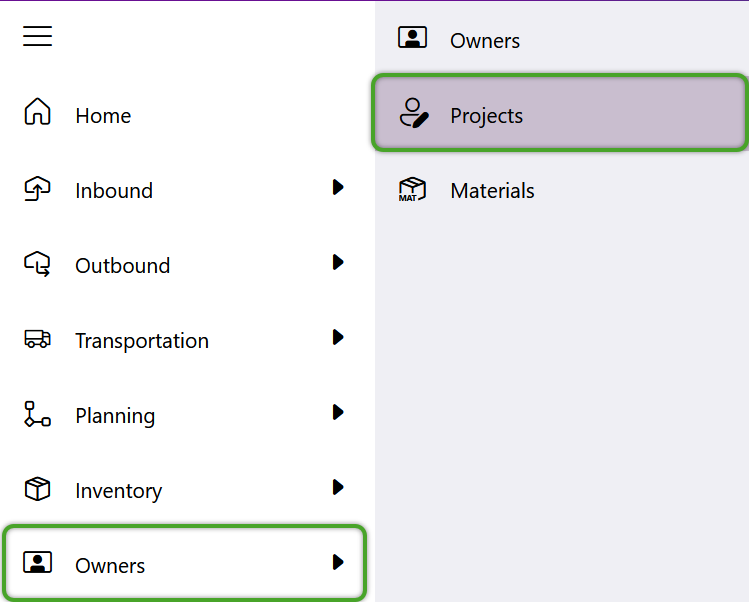The width and height of the screenshot is (749, 602).
Task: Click the Owners person card icon in sidebar
Action: click(37, 562)
